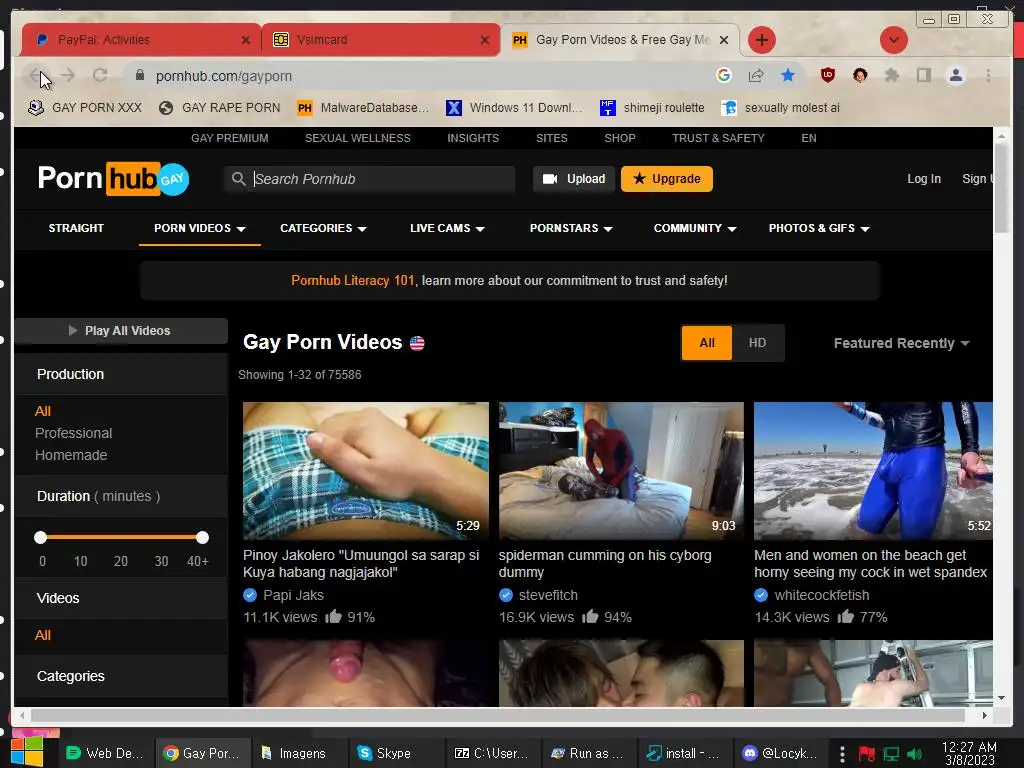This screenshot has width=1024, height=768.
Task: Expand the PHOTOS & GIFS dropdown
Action: 819,228
